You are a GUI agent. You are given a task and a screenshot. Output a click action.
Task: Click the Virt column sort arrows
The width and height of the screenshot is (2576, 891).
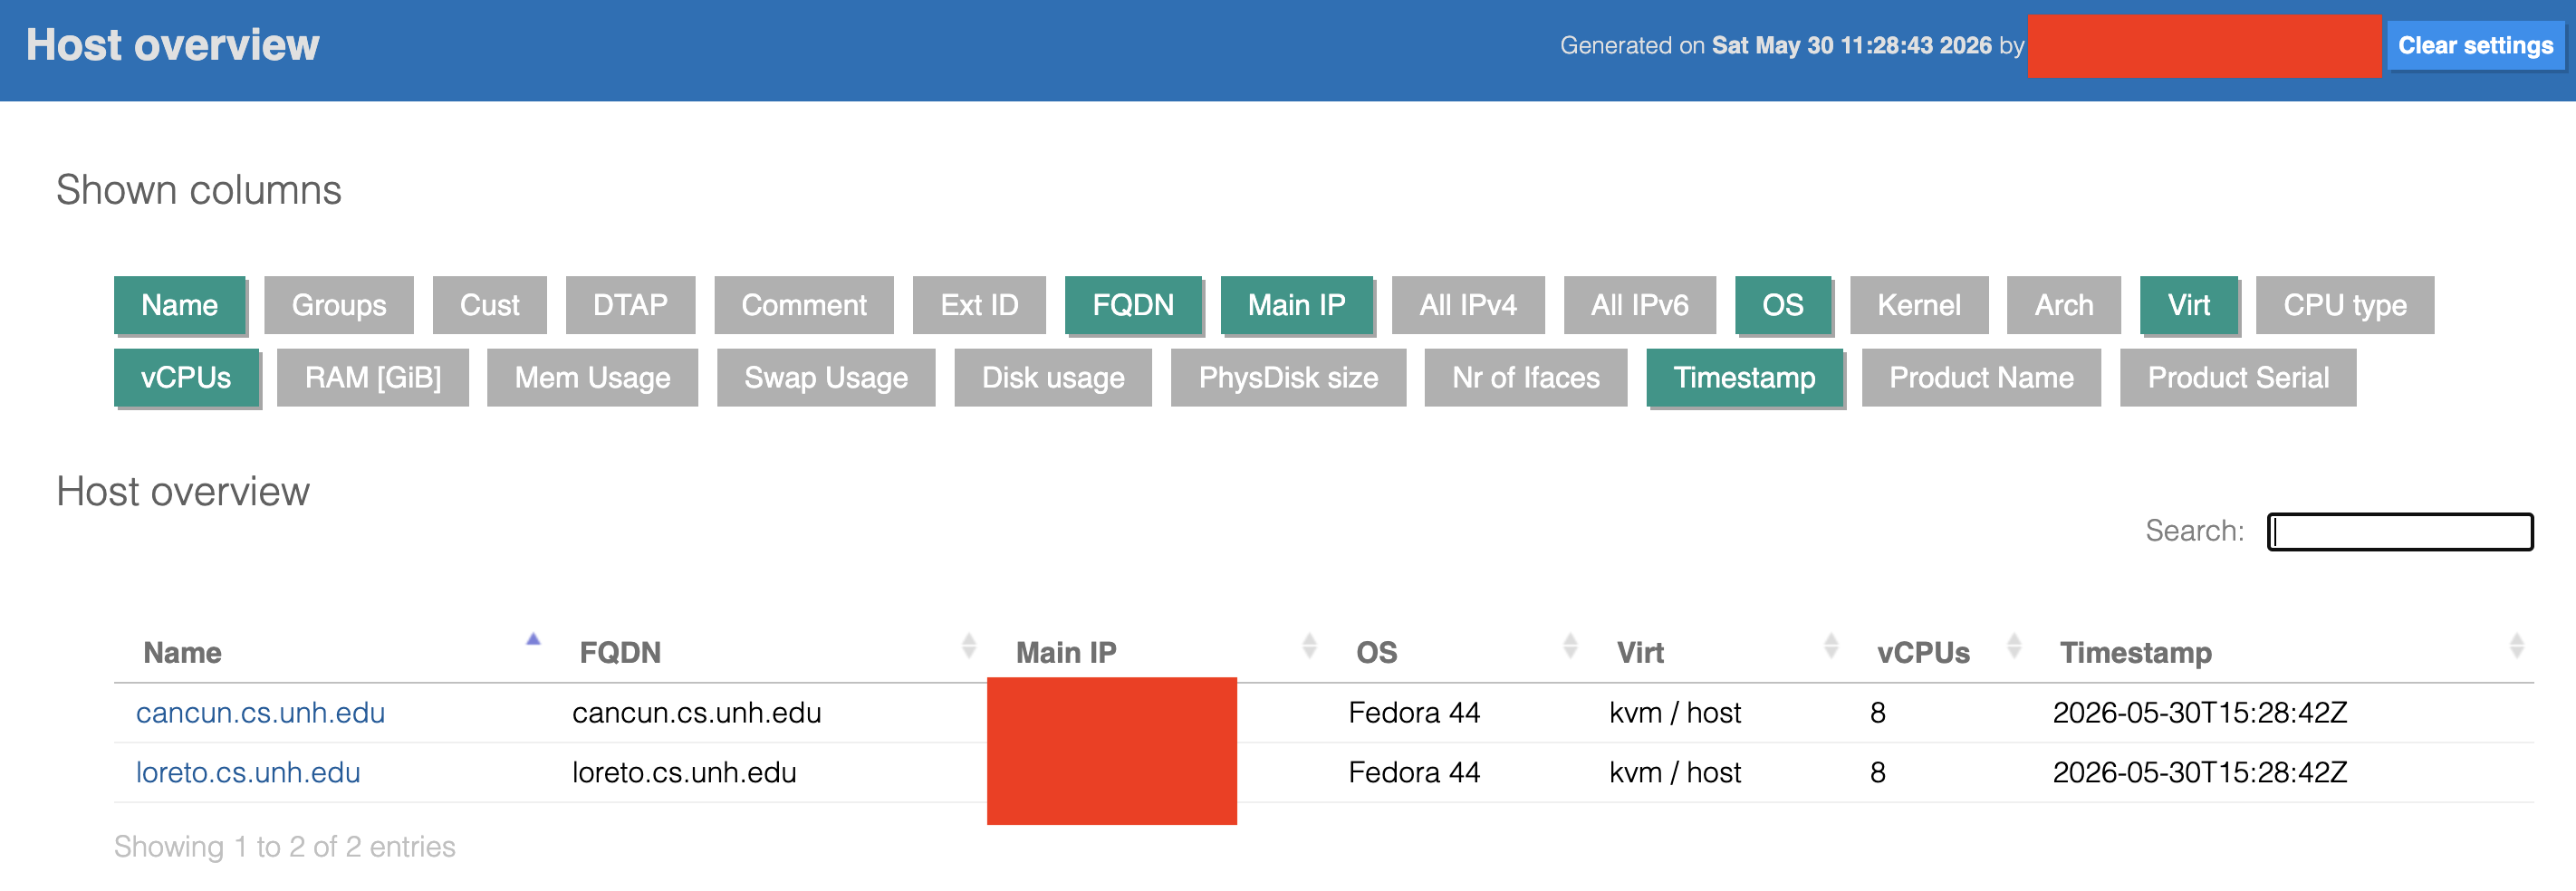coord(1831,646)
